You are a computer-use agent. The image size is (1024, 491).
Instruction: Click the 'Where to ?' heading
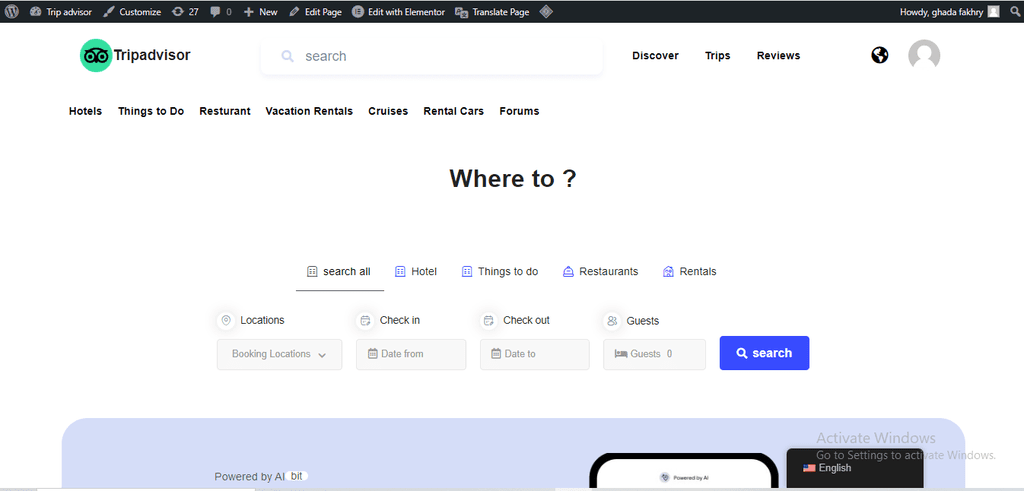pyautogui.click(x=513, y=178)
